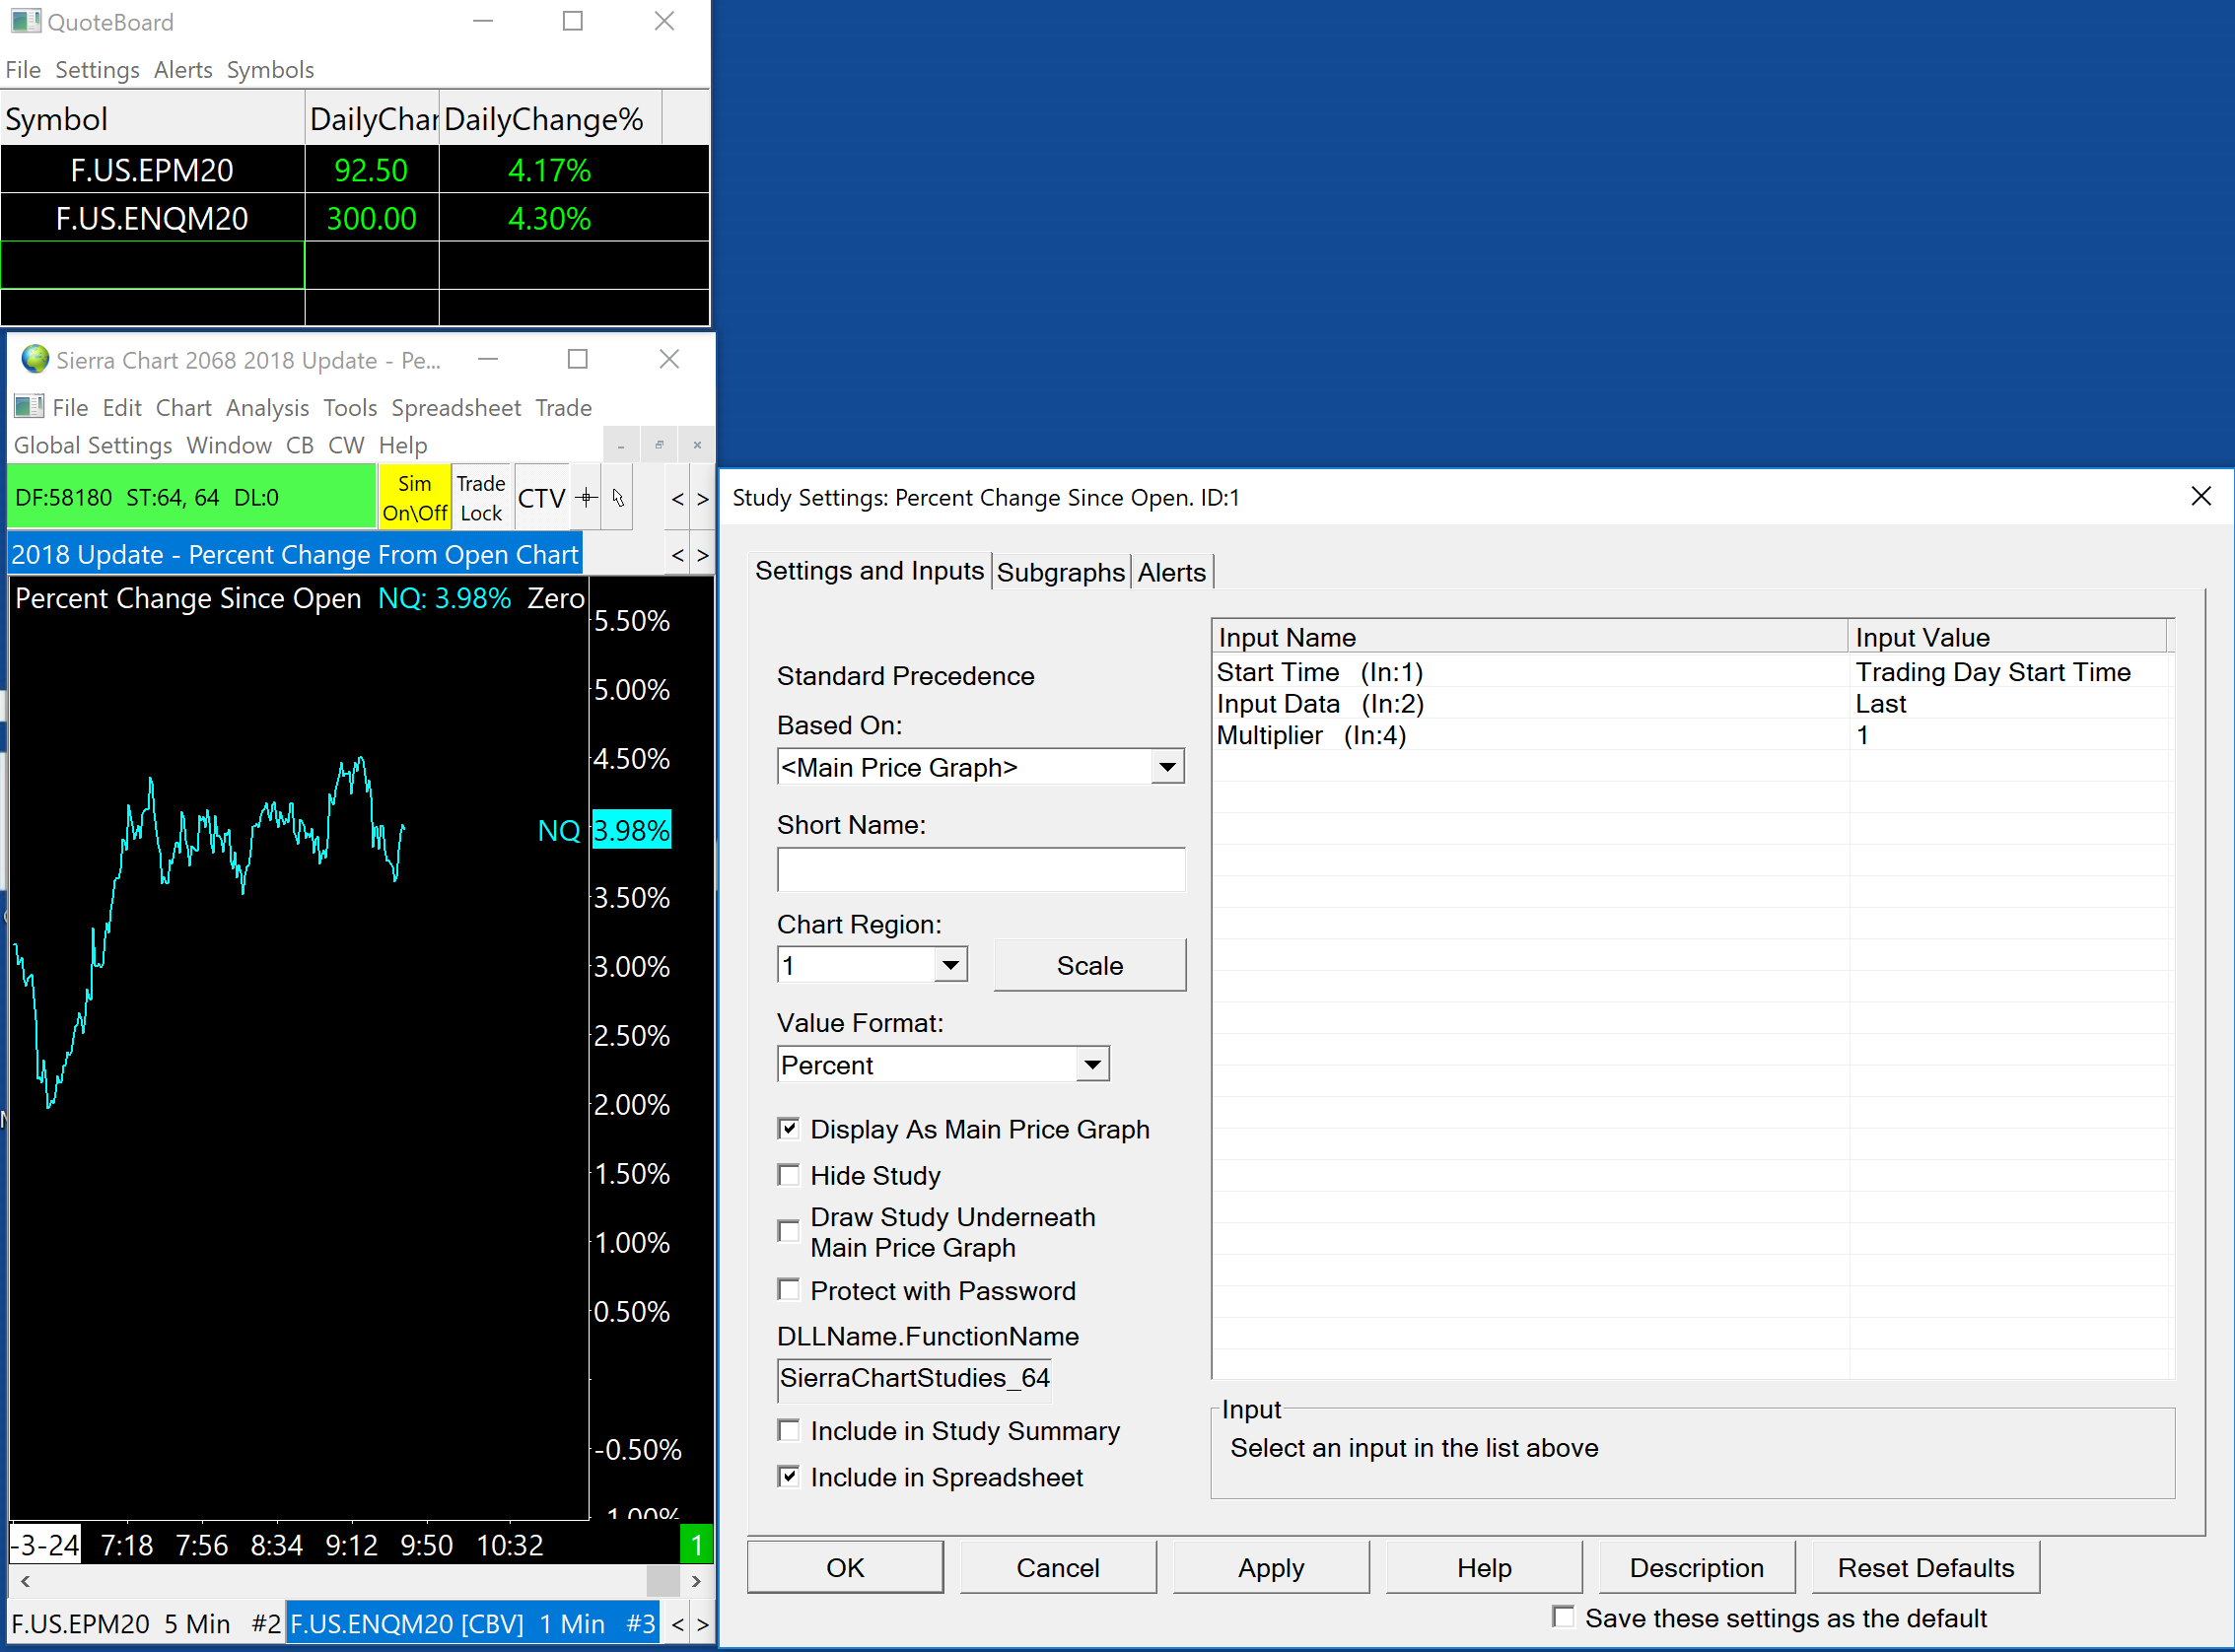The height and width of the screenshot is (1652, 2235).
Task: Open the Sierra Chart Trade menu
Action: [x=563, y=408]
